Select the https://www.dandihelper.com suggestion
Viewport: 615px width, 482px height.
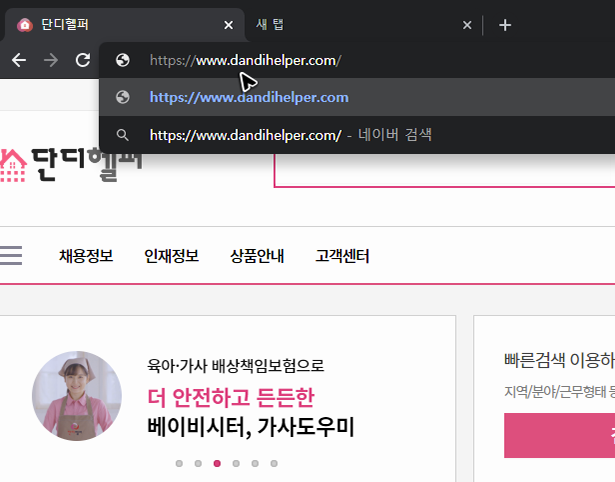coord(357,97)
